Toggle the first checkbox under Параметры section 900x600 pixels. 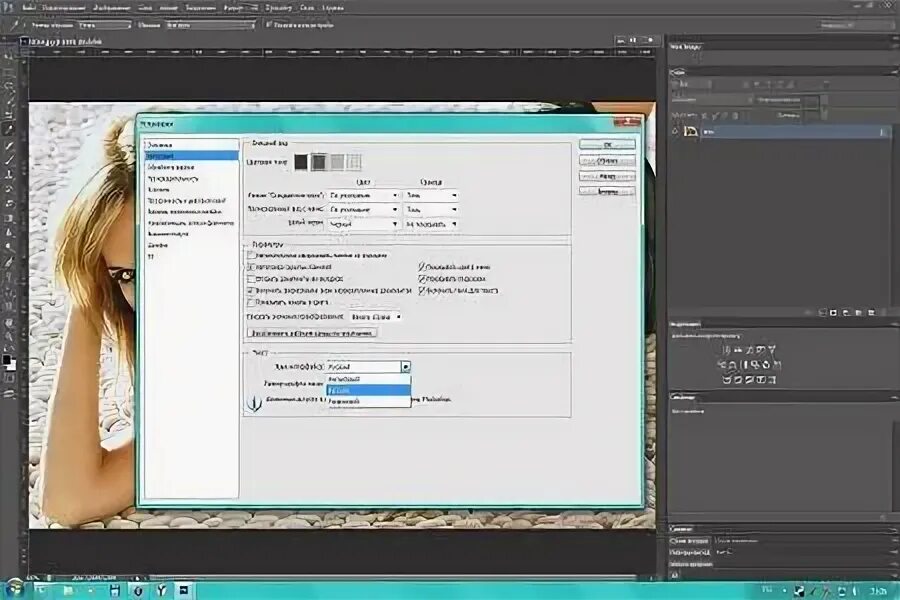[250, 255]
